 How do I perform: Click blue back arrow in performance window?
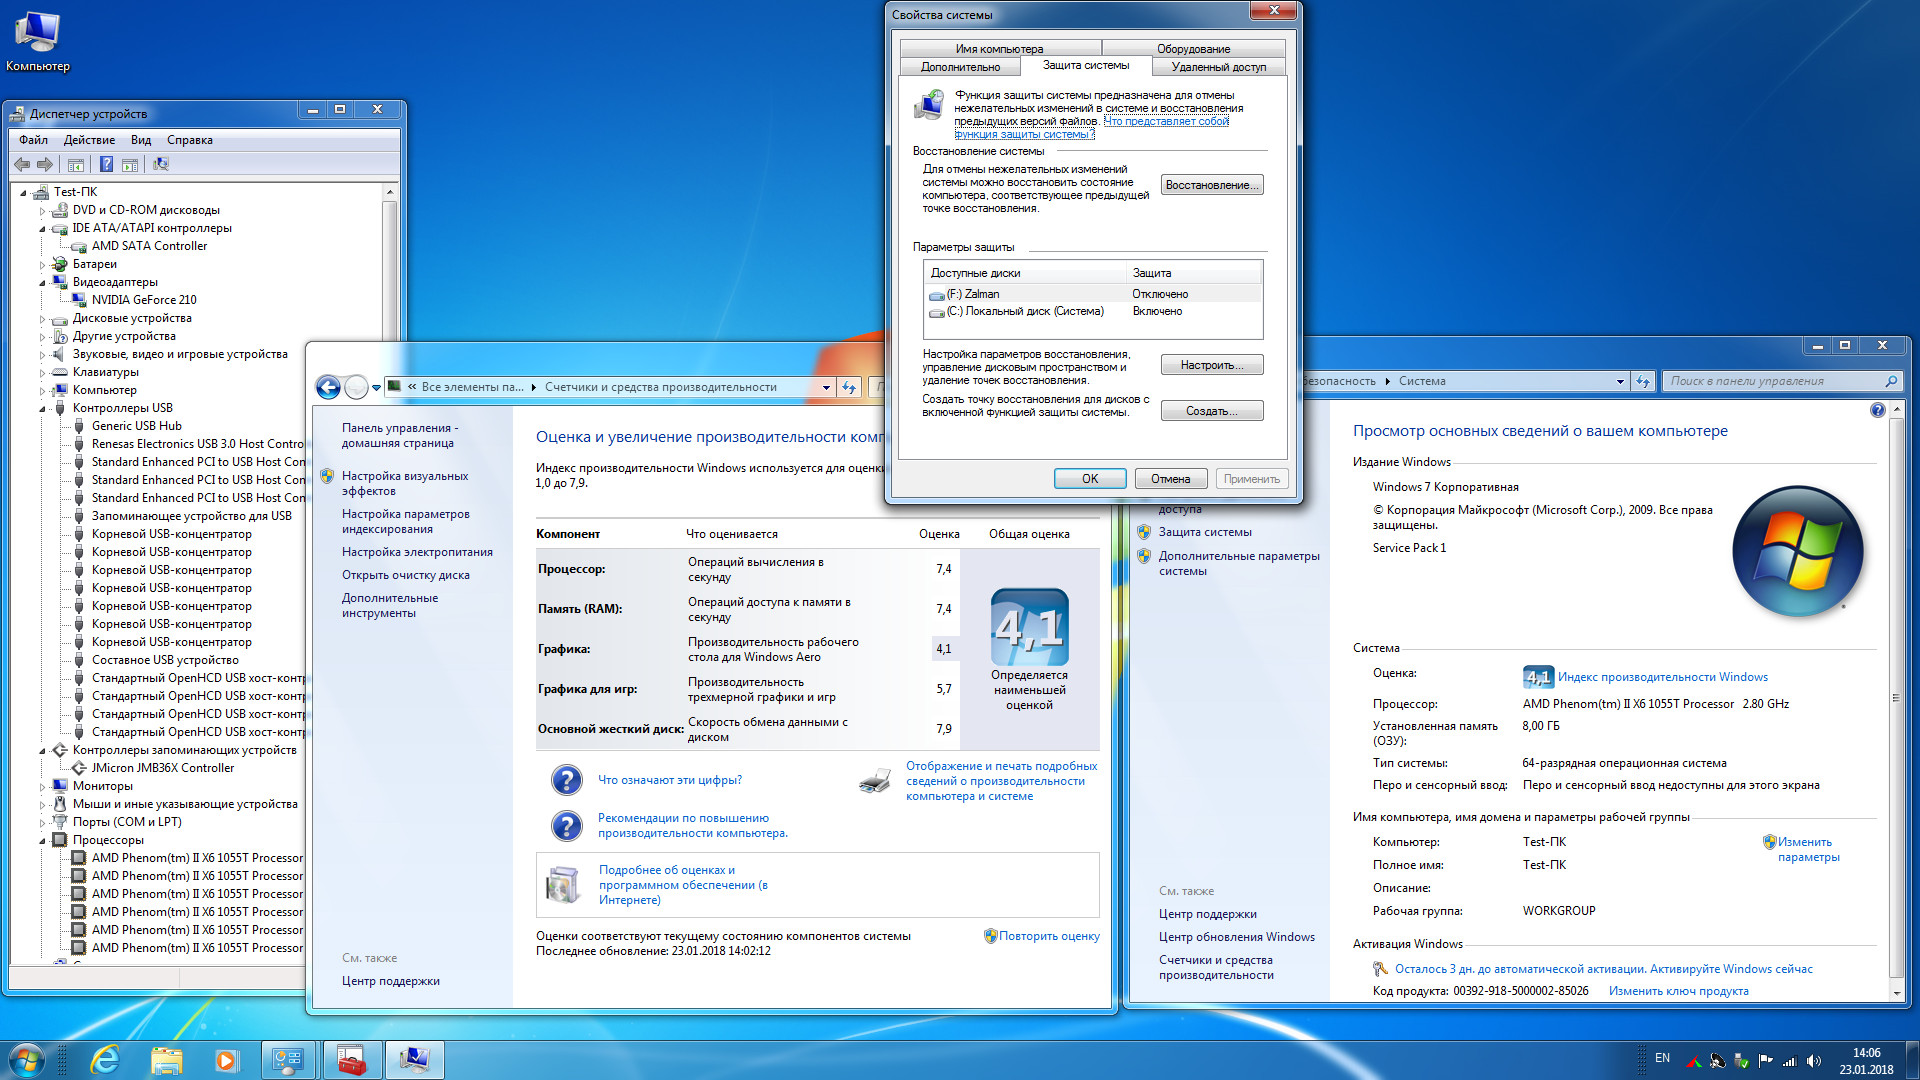(328, 387)
